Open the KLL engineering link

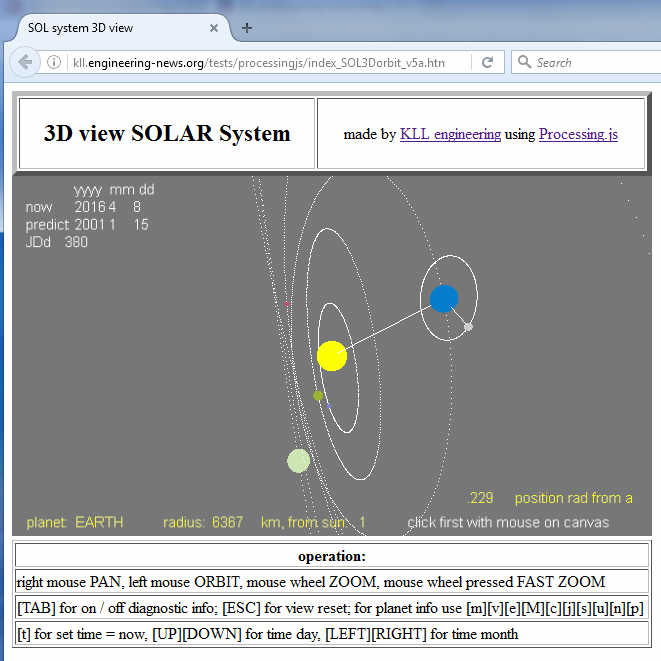coord(450,134)
